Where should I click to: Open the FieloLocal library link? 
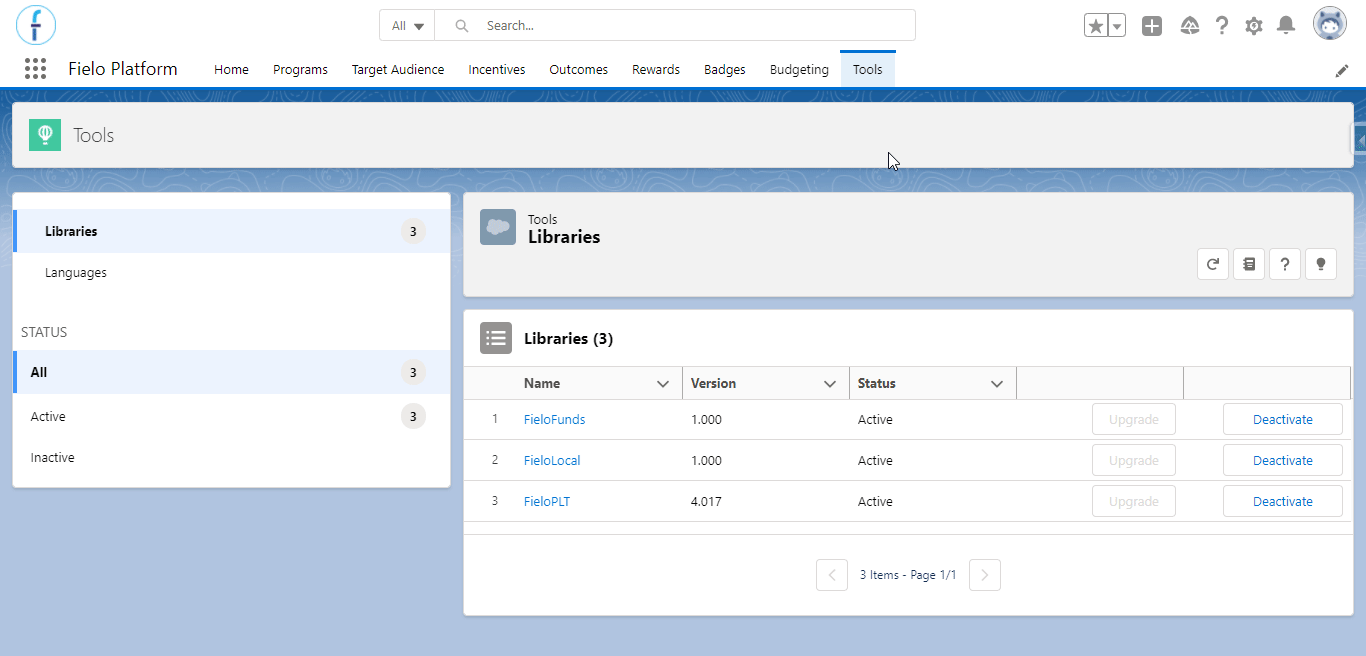click(552, 461)
